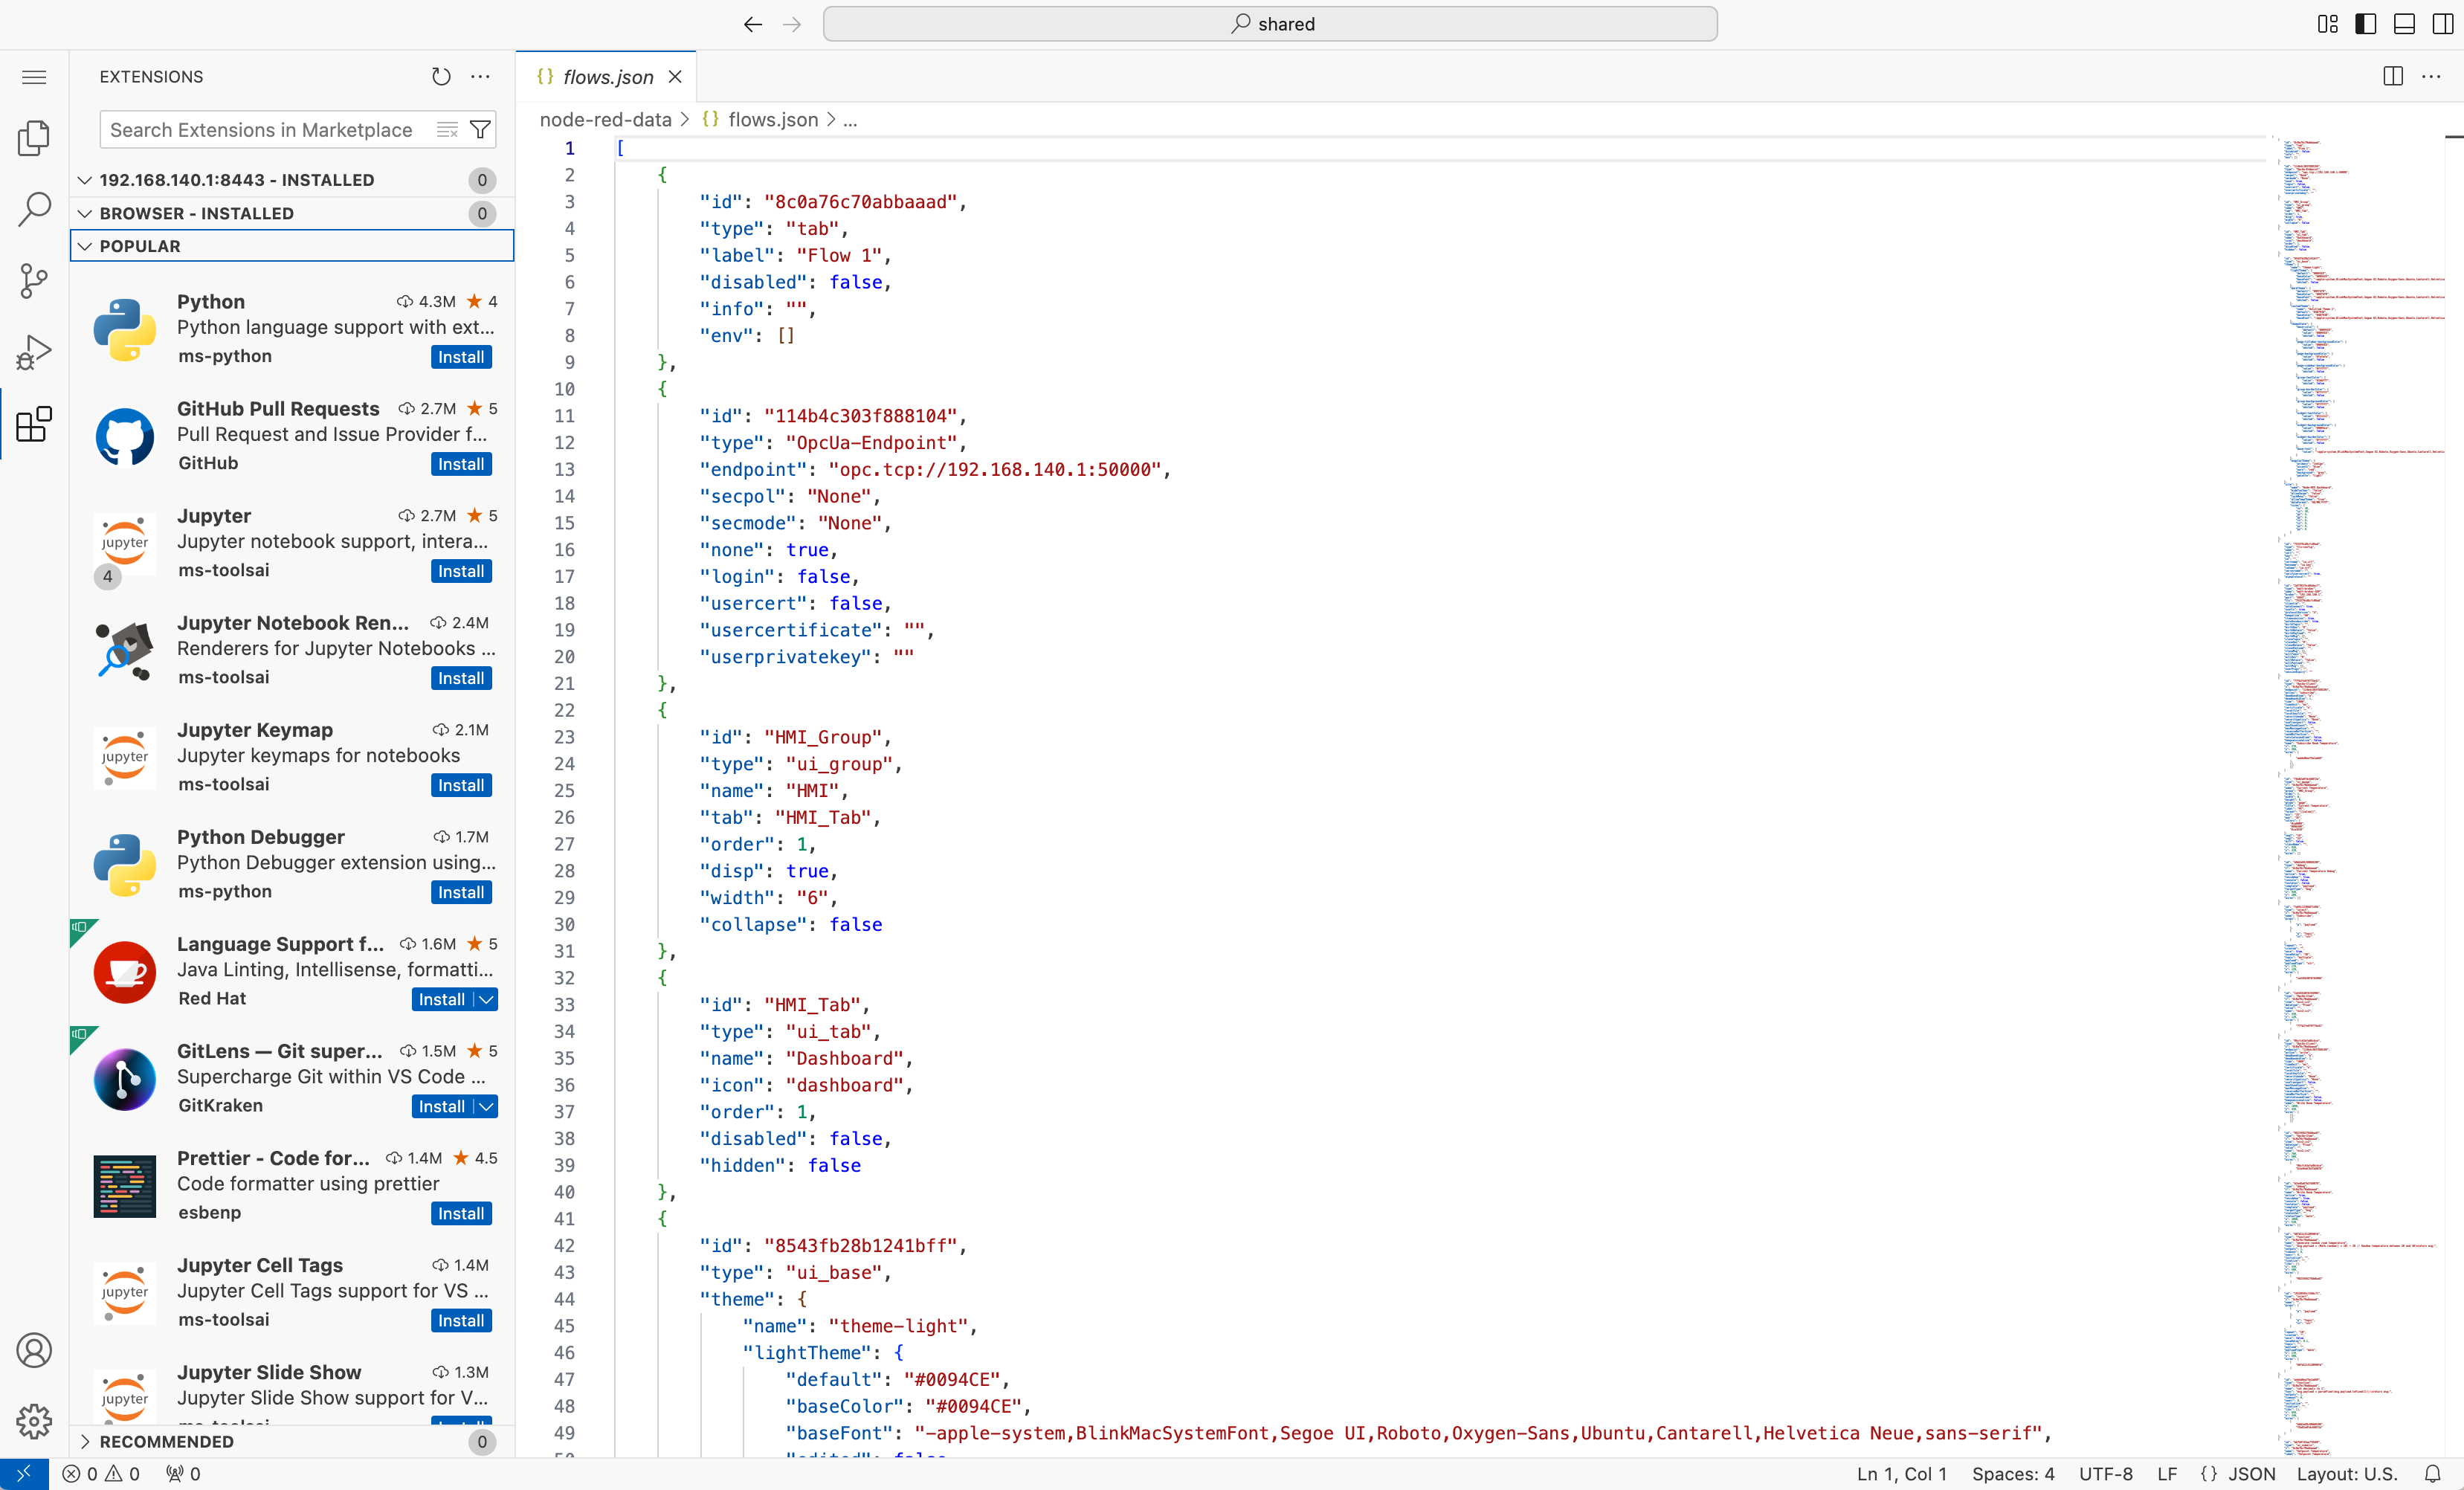Image resolution: width=2464 pixels, height=1490 pixels.
Task: Click the Search Extensions in Marketplace field
Action: [x=262, y=130]
